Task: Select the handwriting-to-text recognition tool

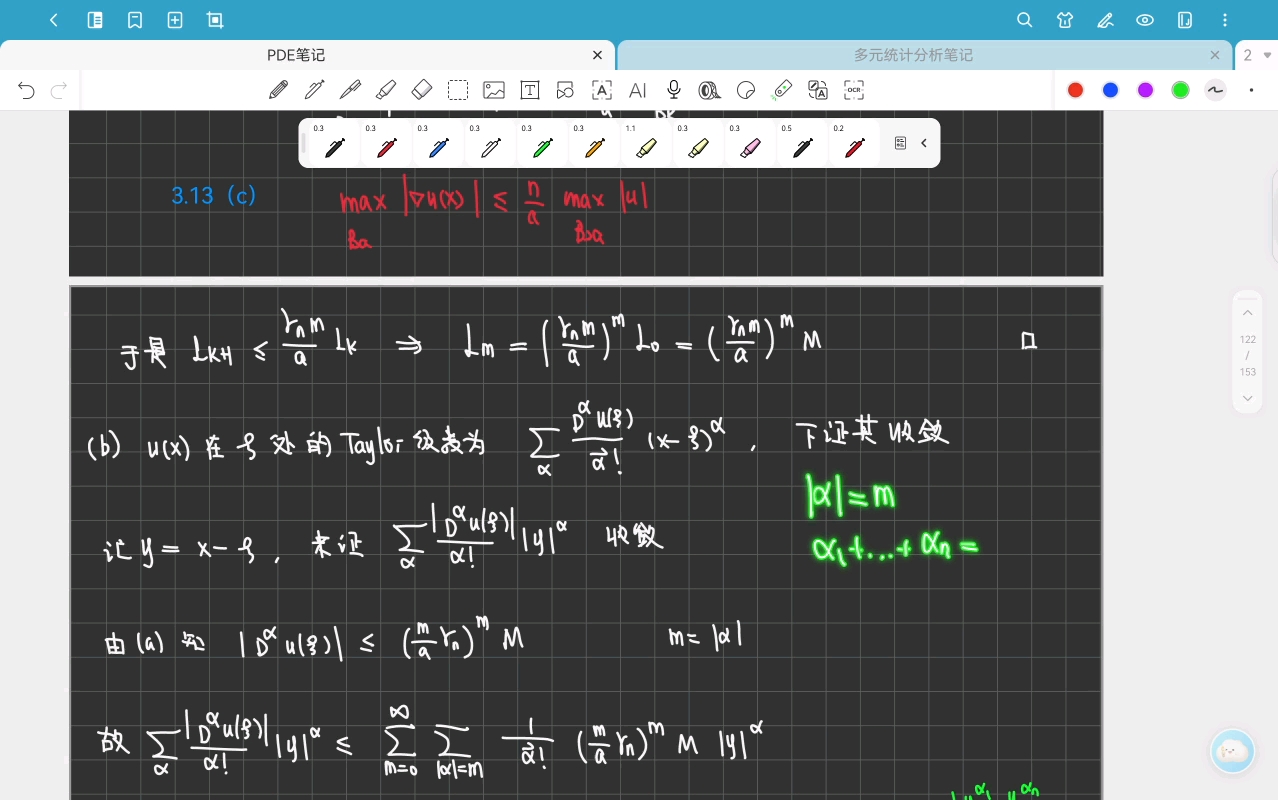Action: (x=602, y=90)
